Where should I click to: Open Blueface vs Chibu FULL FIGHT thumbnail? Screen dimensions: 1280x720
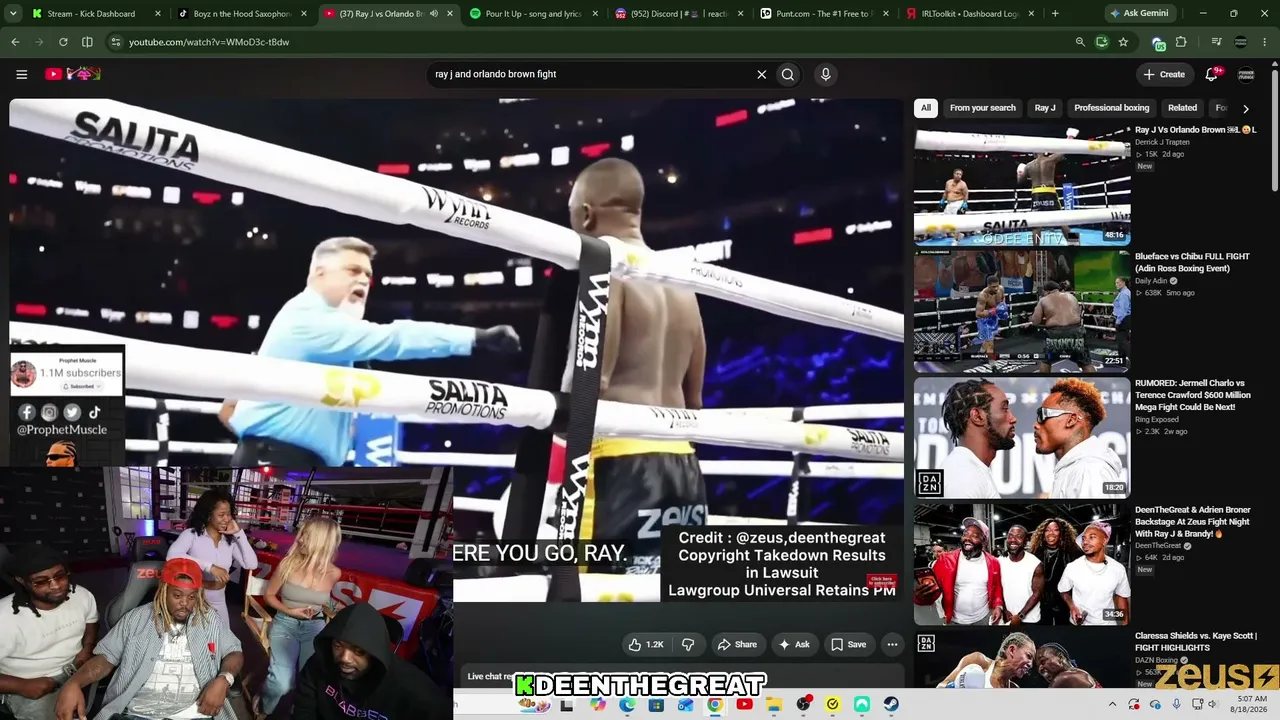tap(1022, 310)
